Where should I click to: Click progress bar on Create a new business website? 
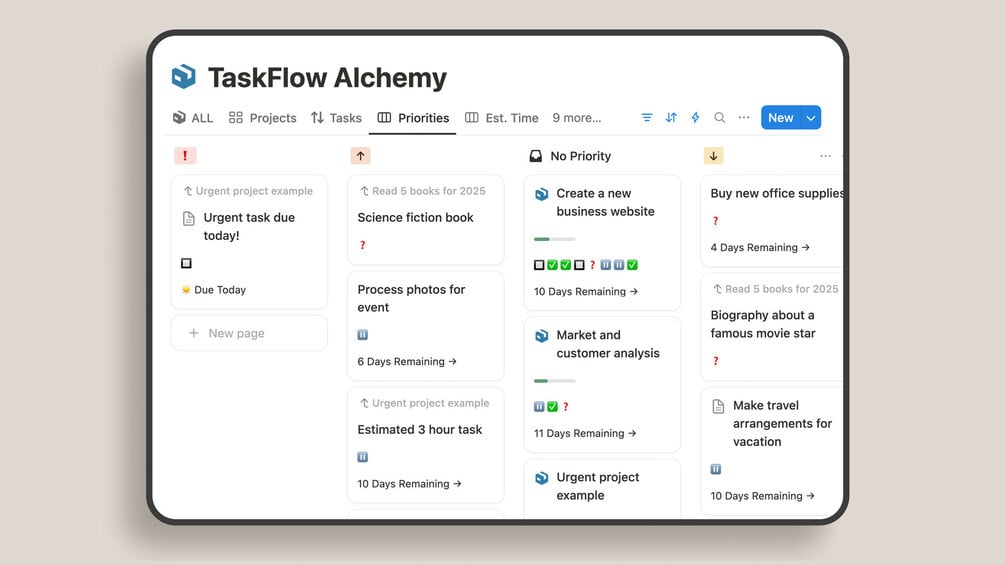[x=554, y=239]
